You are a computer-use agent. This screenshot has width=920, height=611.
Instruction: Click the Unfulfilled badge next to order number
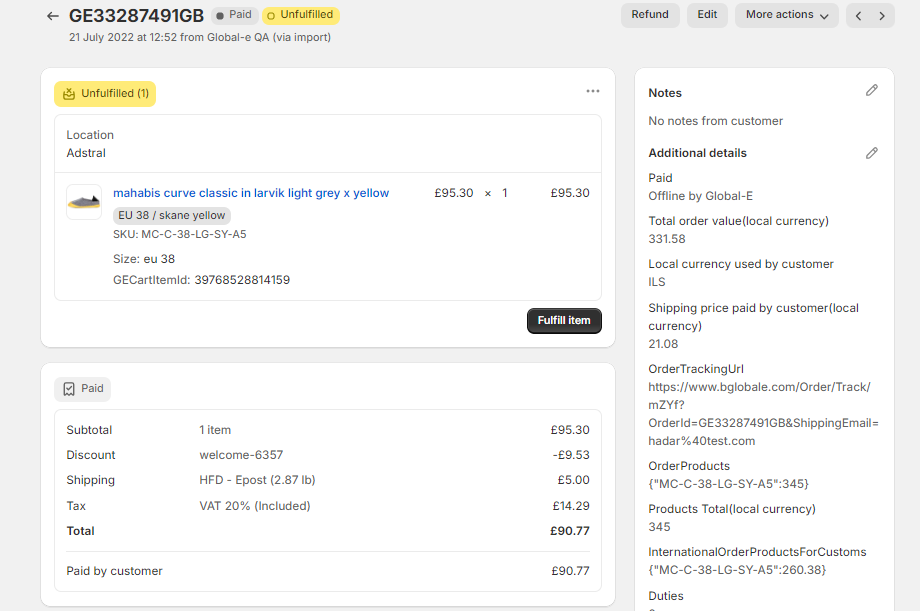(299, 15)
